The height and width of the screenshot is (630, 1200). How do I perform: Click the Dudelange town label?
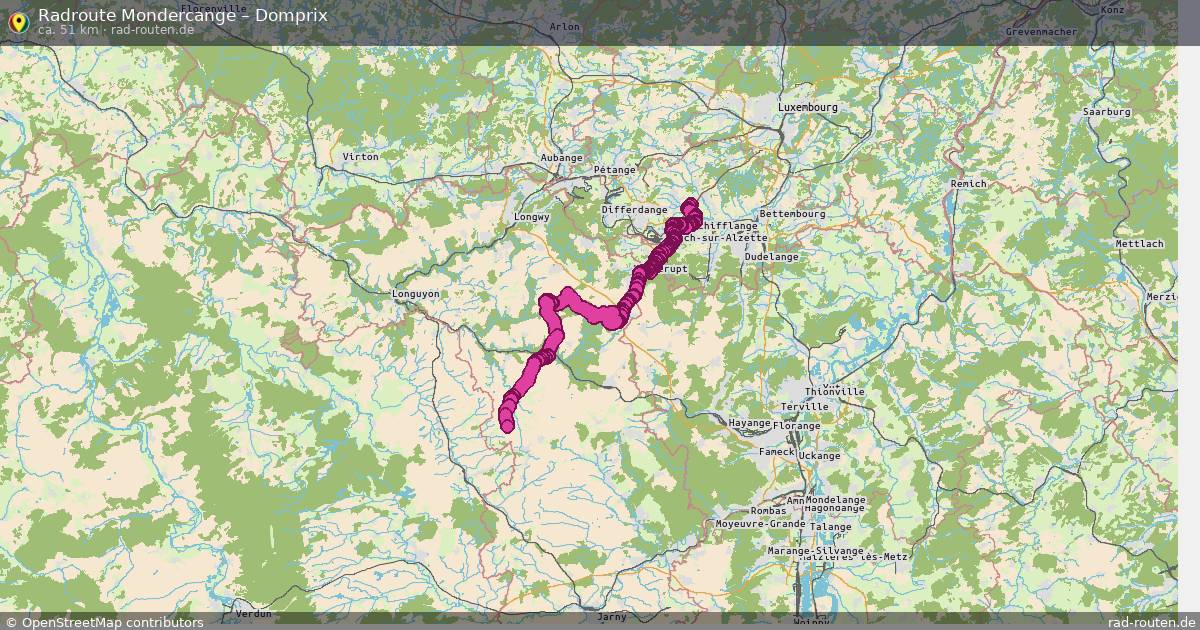(x=772, y=256)
